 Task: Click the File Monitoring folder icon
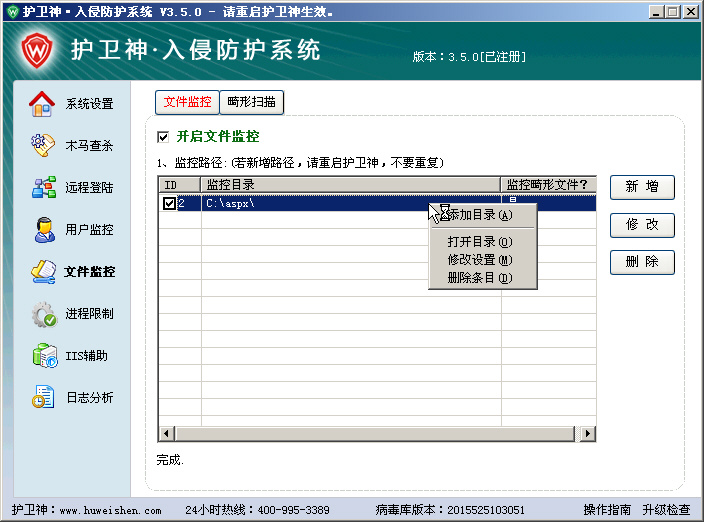(44, 272)
